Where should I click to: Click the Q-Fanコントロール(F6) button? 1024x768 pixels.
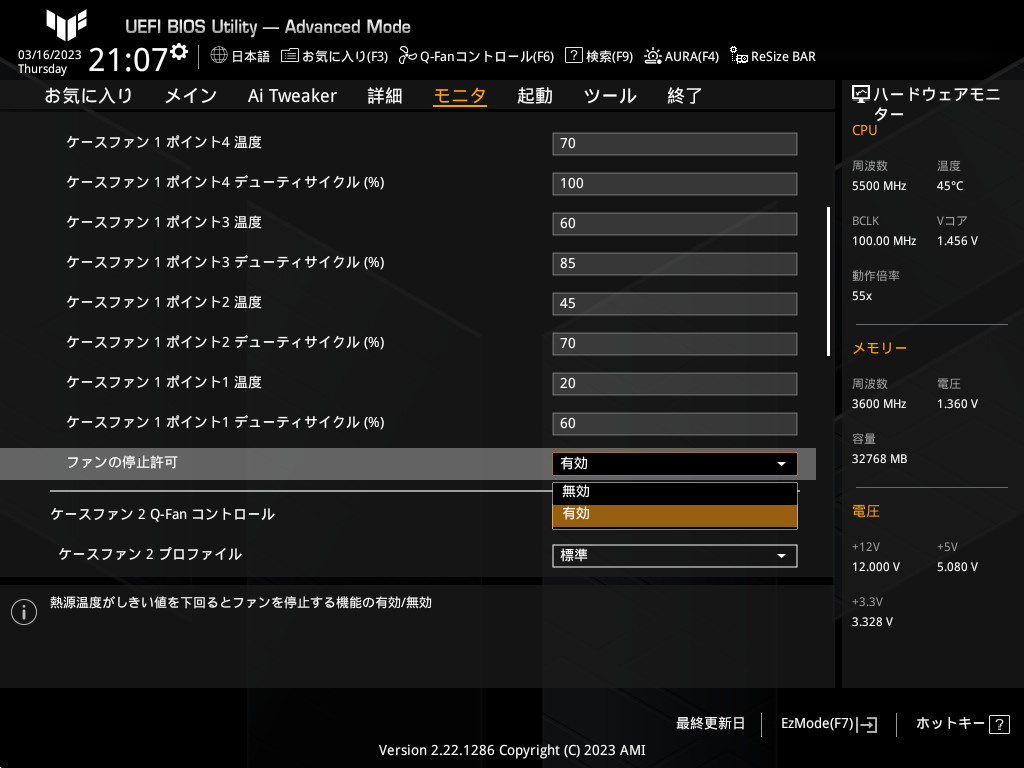477,56
